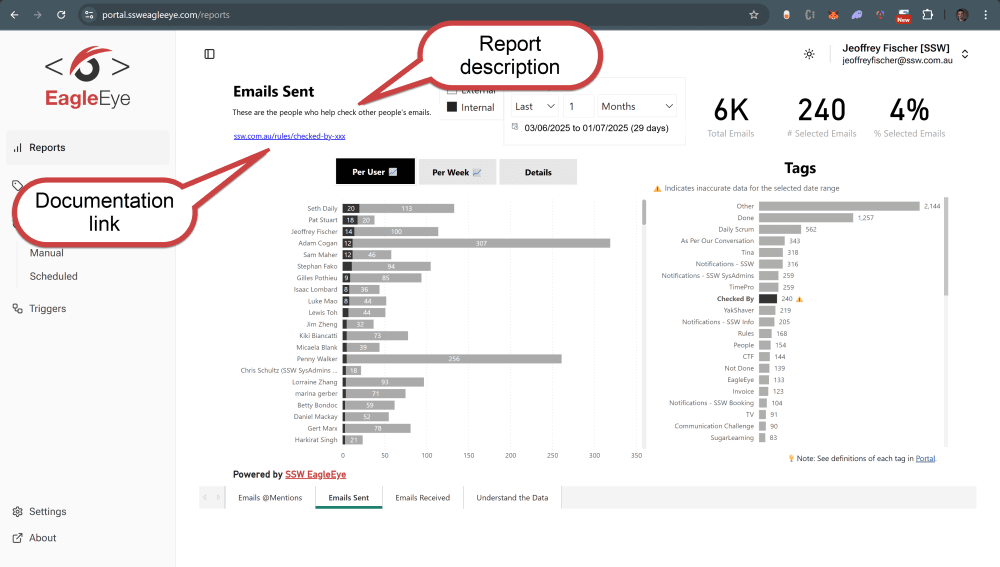Open the Last relative date dropdown
This screenshot has width=1000, height=567.
(535, 106)
